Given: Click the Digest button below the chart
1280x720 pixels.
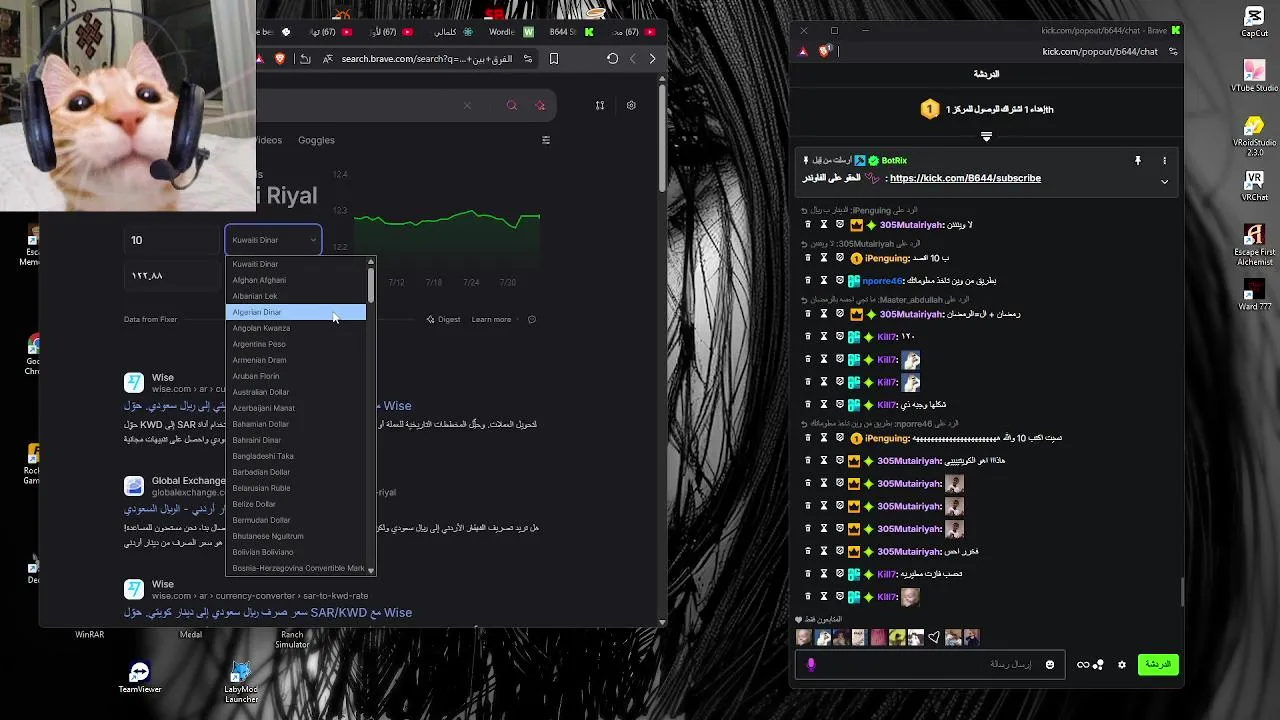Looking at the screenshot, I should (443, 319).
